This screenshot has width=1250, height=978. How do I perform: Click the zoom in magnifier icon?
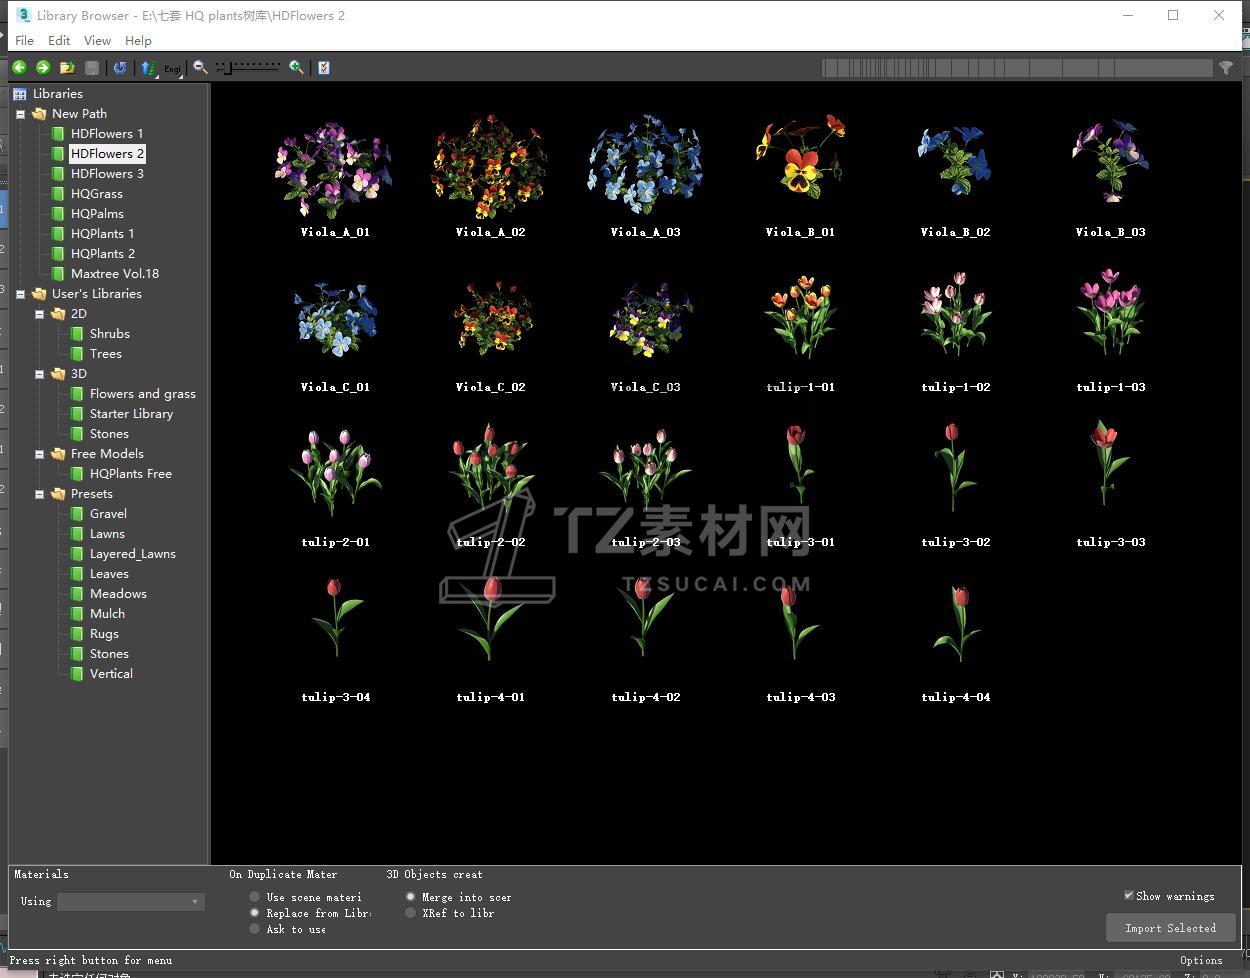pos(296,67)
